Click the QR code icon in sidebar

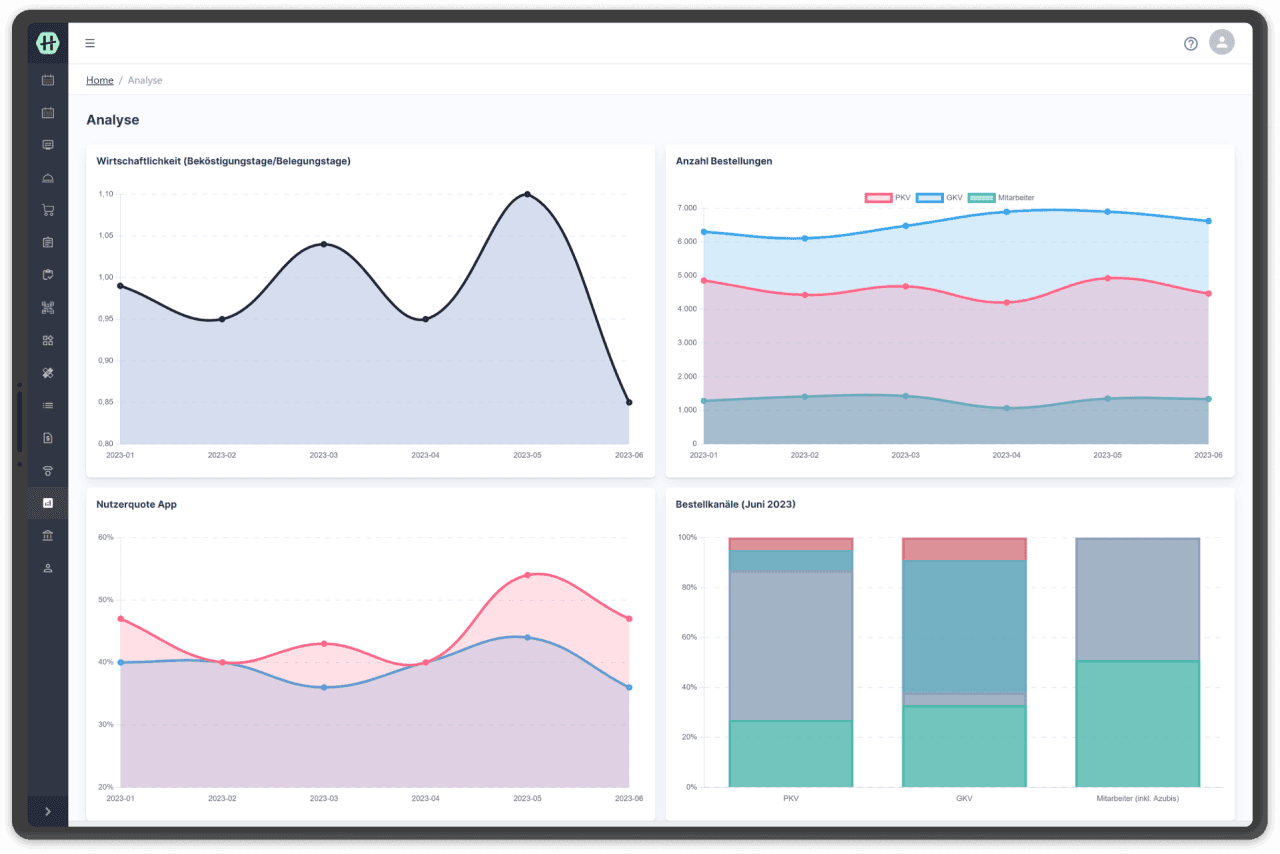coord(47,307)
